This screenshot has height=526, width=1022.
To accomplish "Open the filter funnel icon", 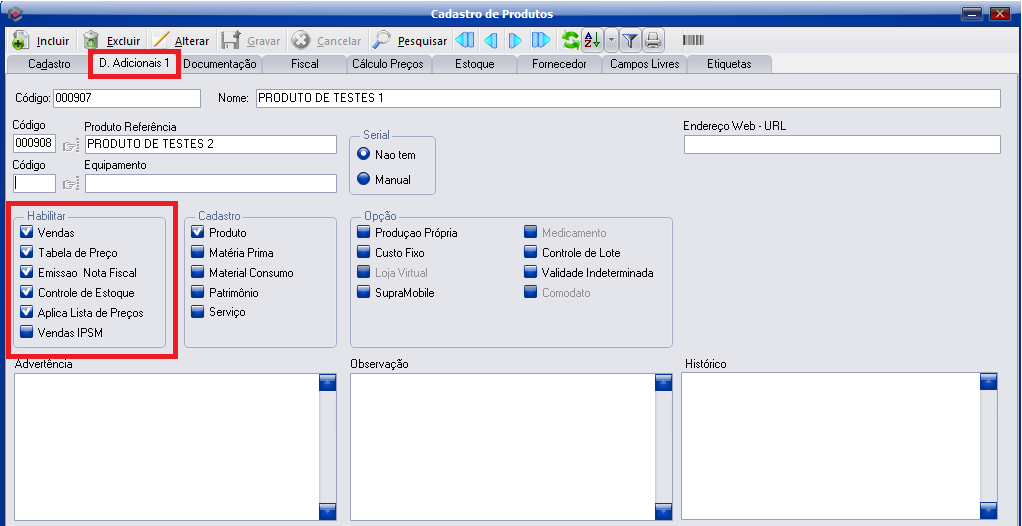I will click(x=630, y=41).
